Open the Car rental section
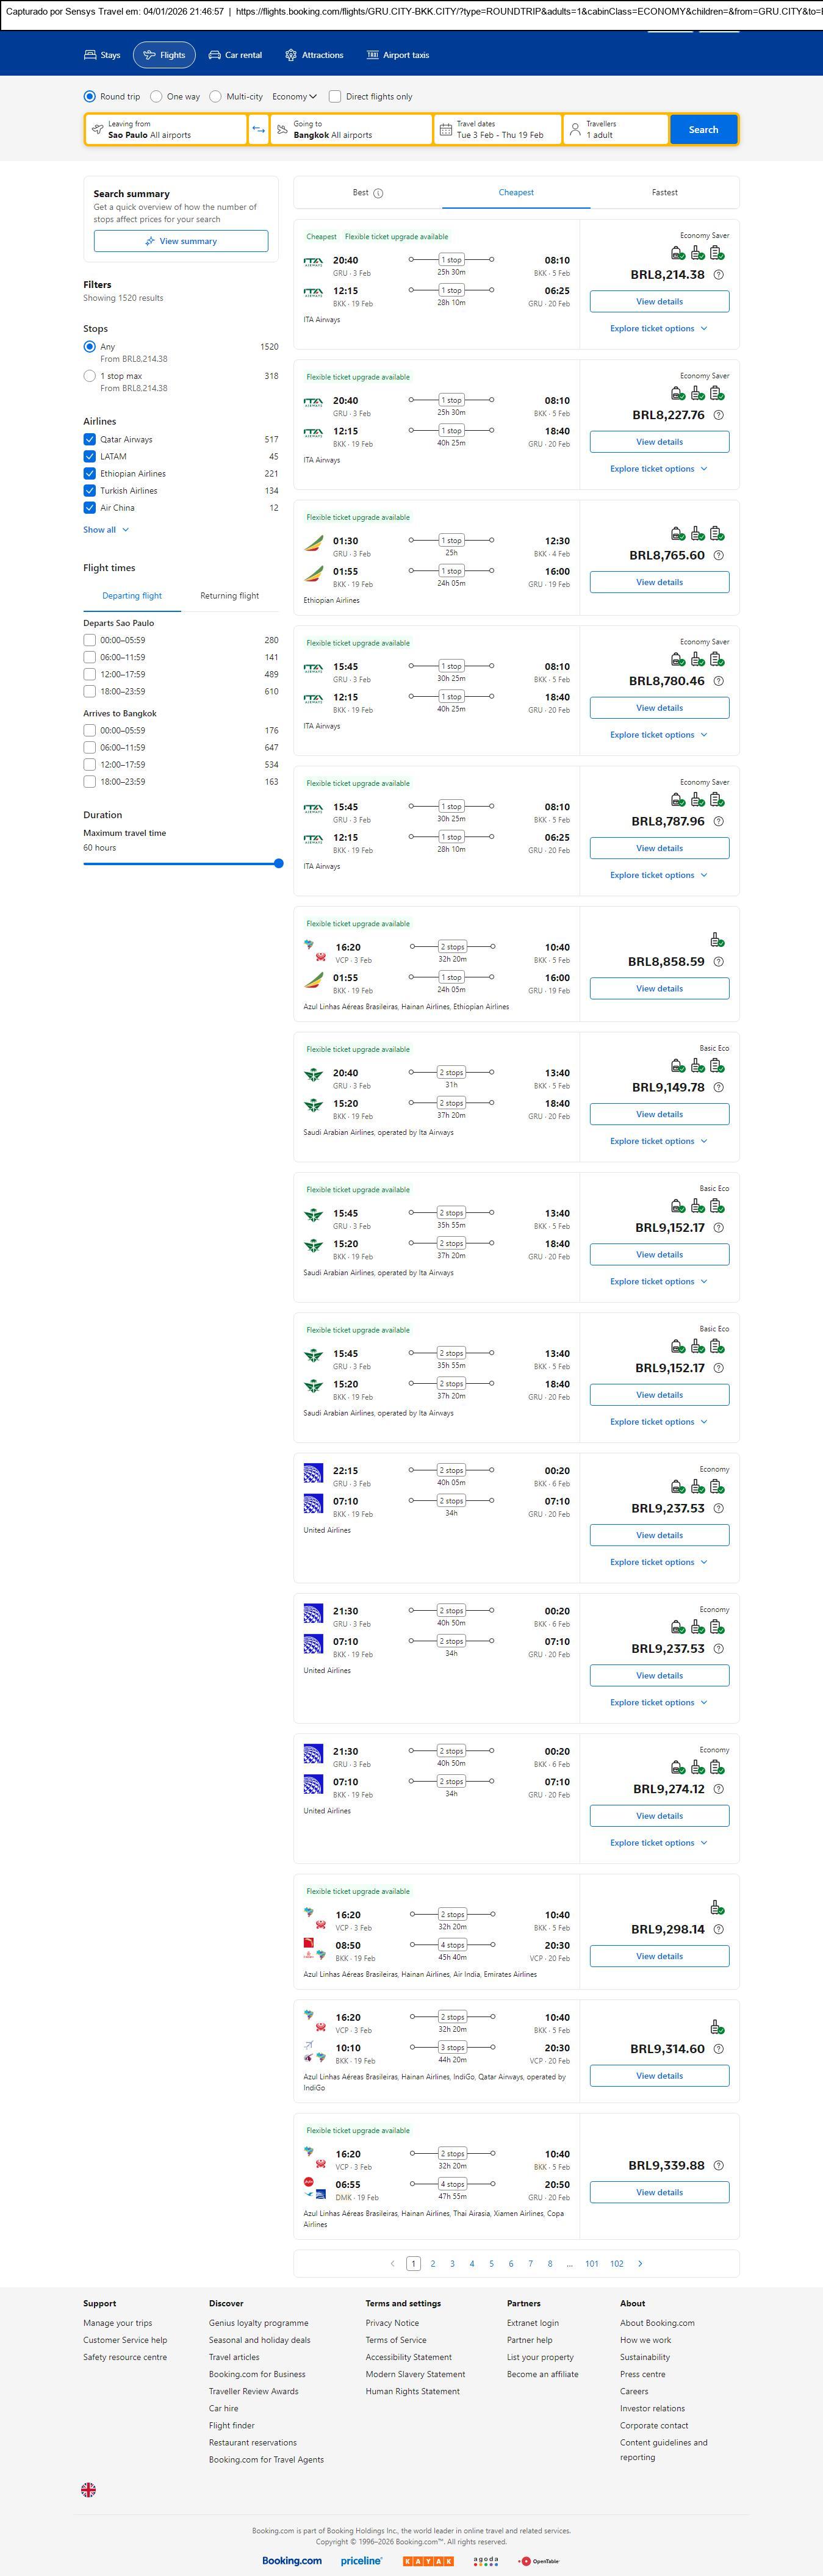Viewport: 823px width, 2576px height. point(235,55)
